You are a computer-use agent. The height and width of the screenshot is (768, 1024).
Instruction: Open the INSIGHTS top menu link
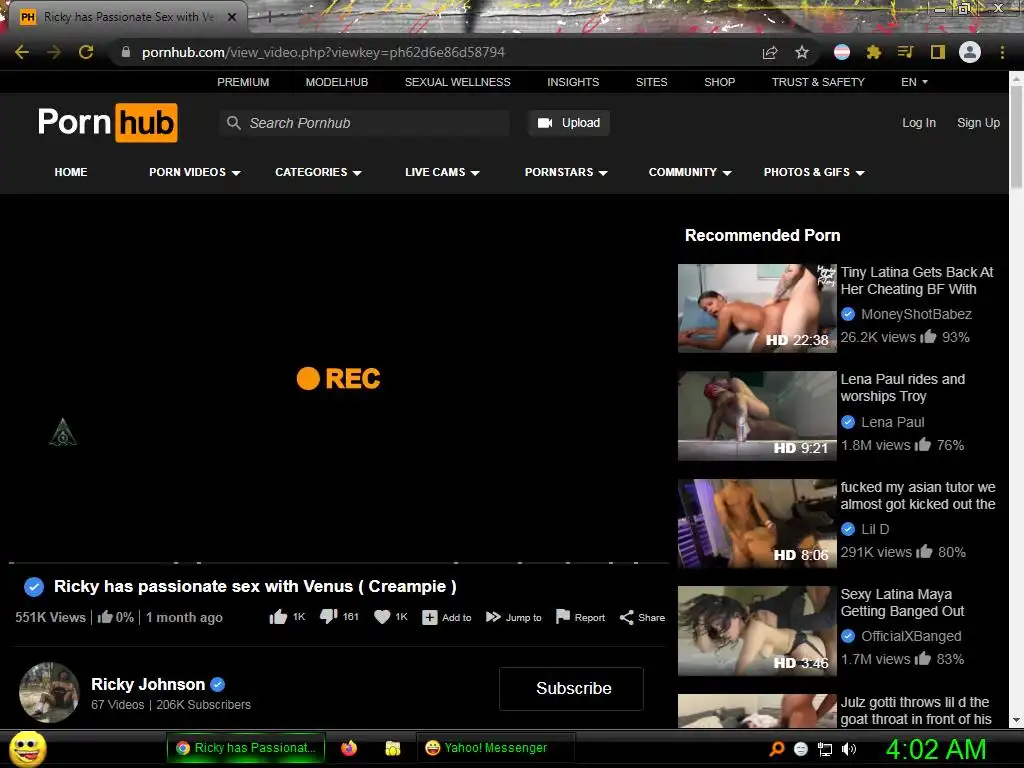[x=573, y=82]
